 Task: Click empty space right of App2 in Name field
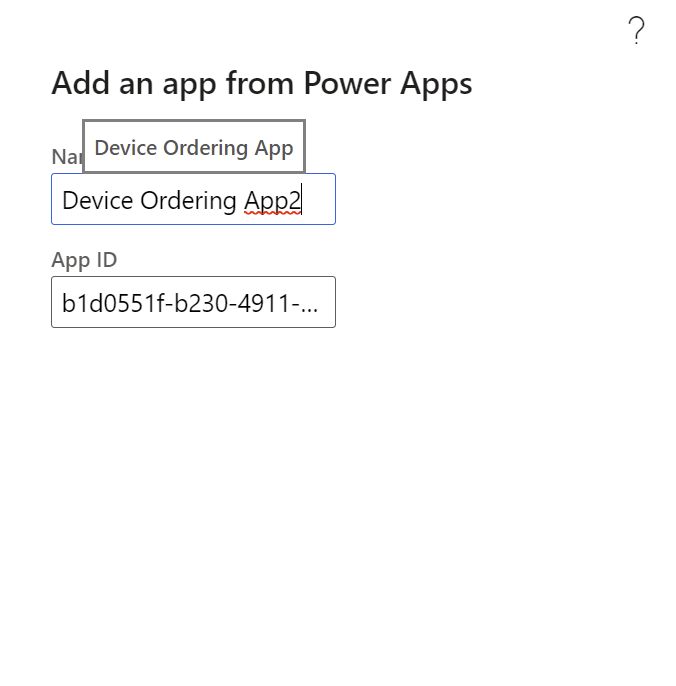[x=319, y=200]
